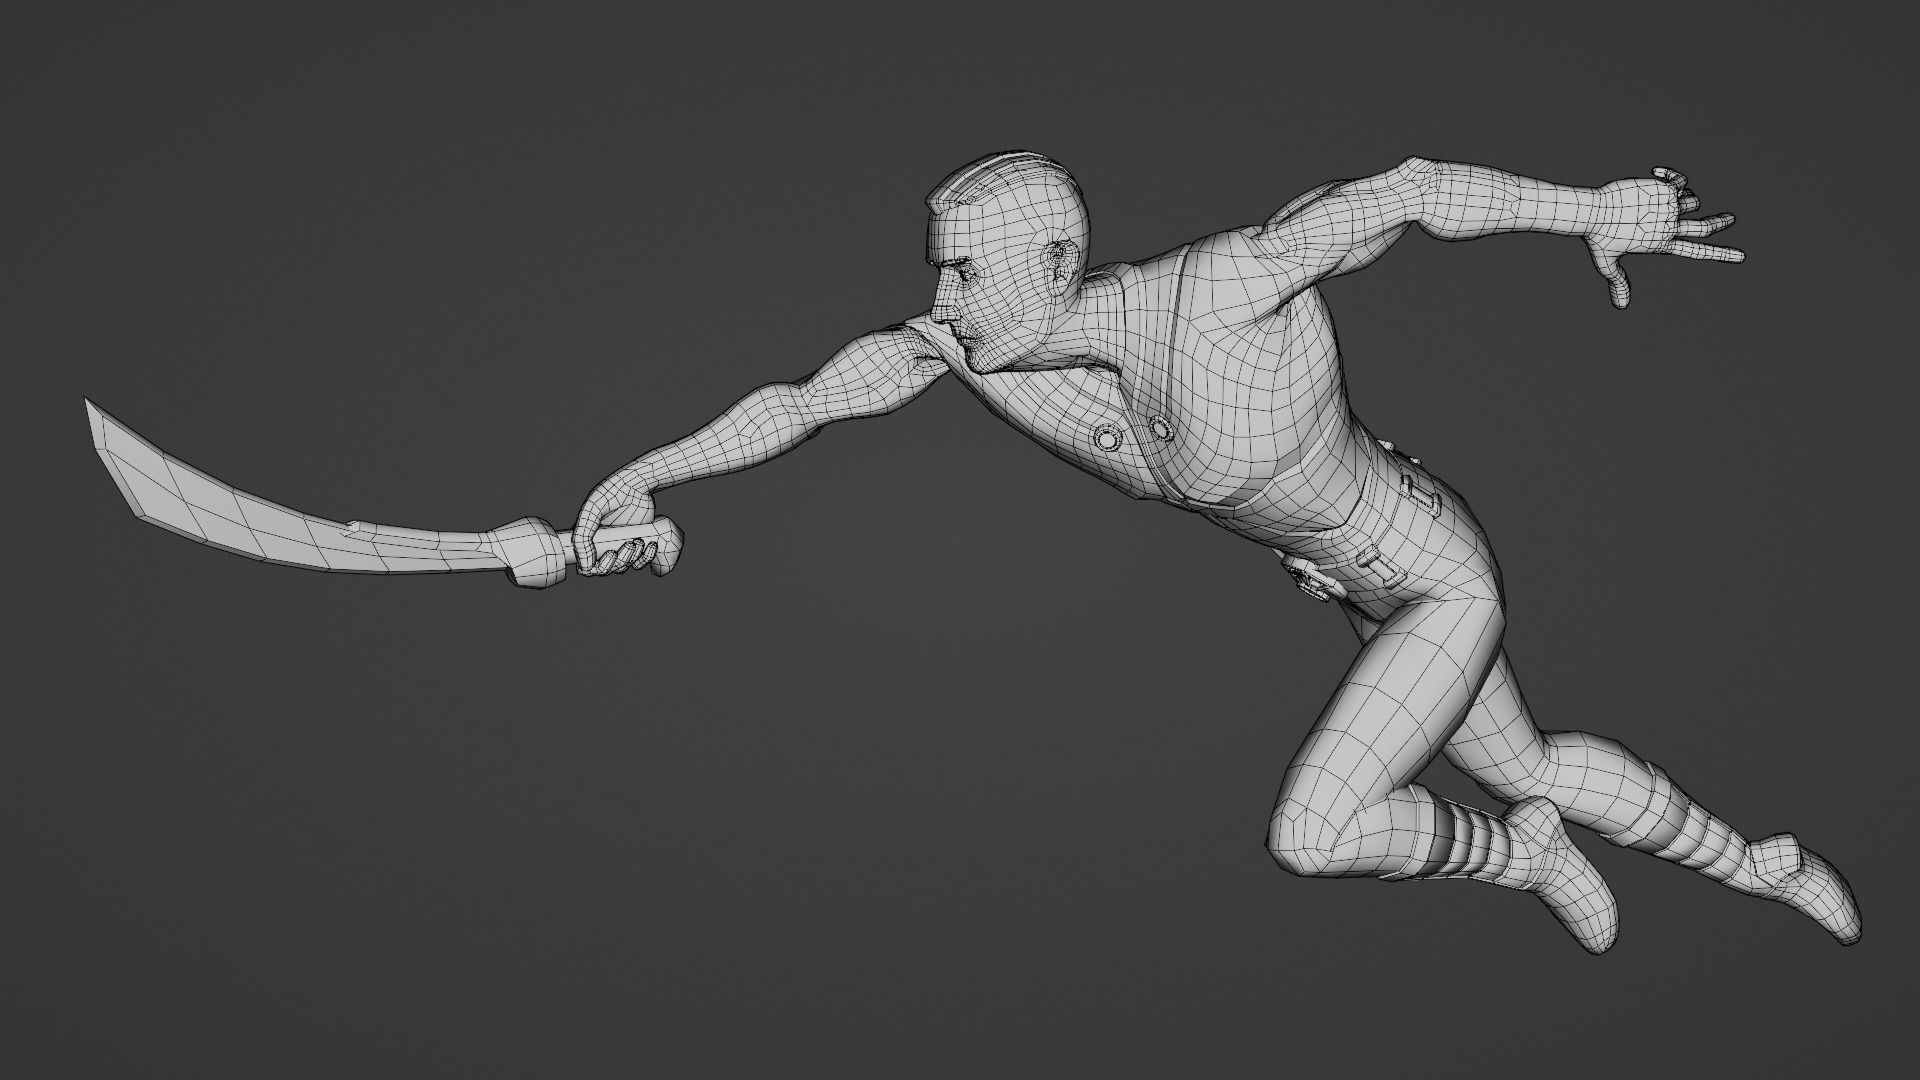Select the right round jacket button
Image resolution: width=1920 pixels, height=1080 pixels.
tap(1160, 430)
